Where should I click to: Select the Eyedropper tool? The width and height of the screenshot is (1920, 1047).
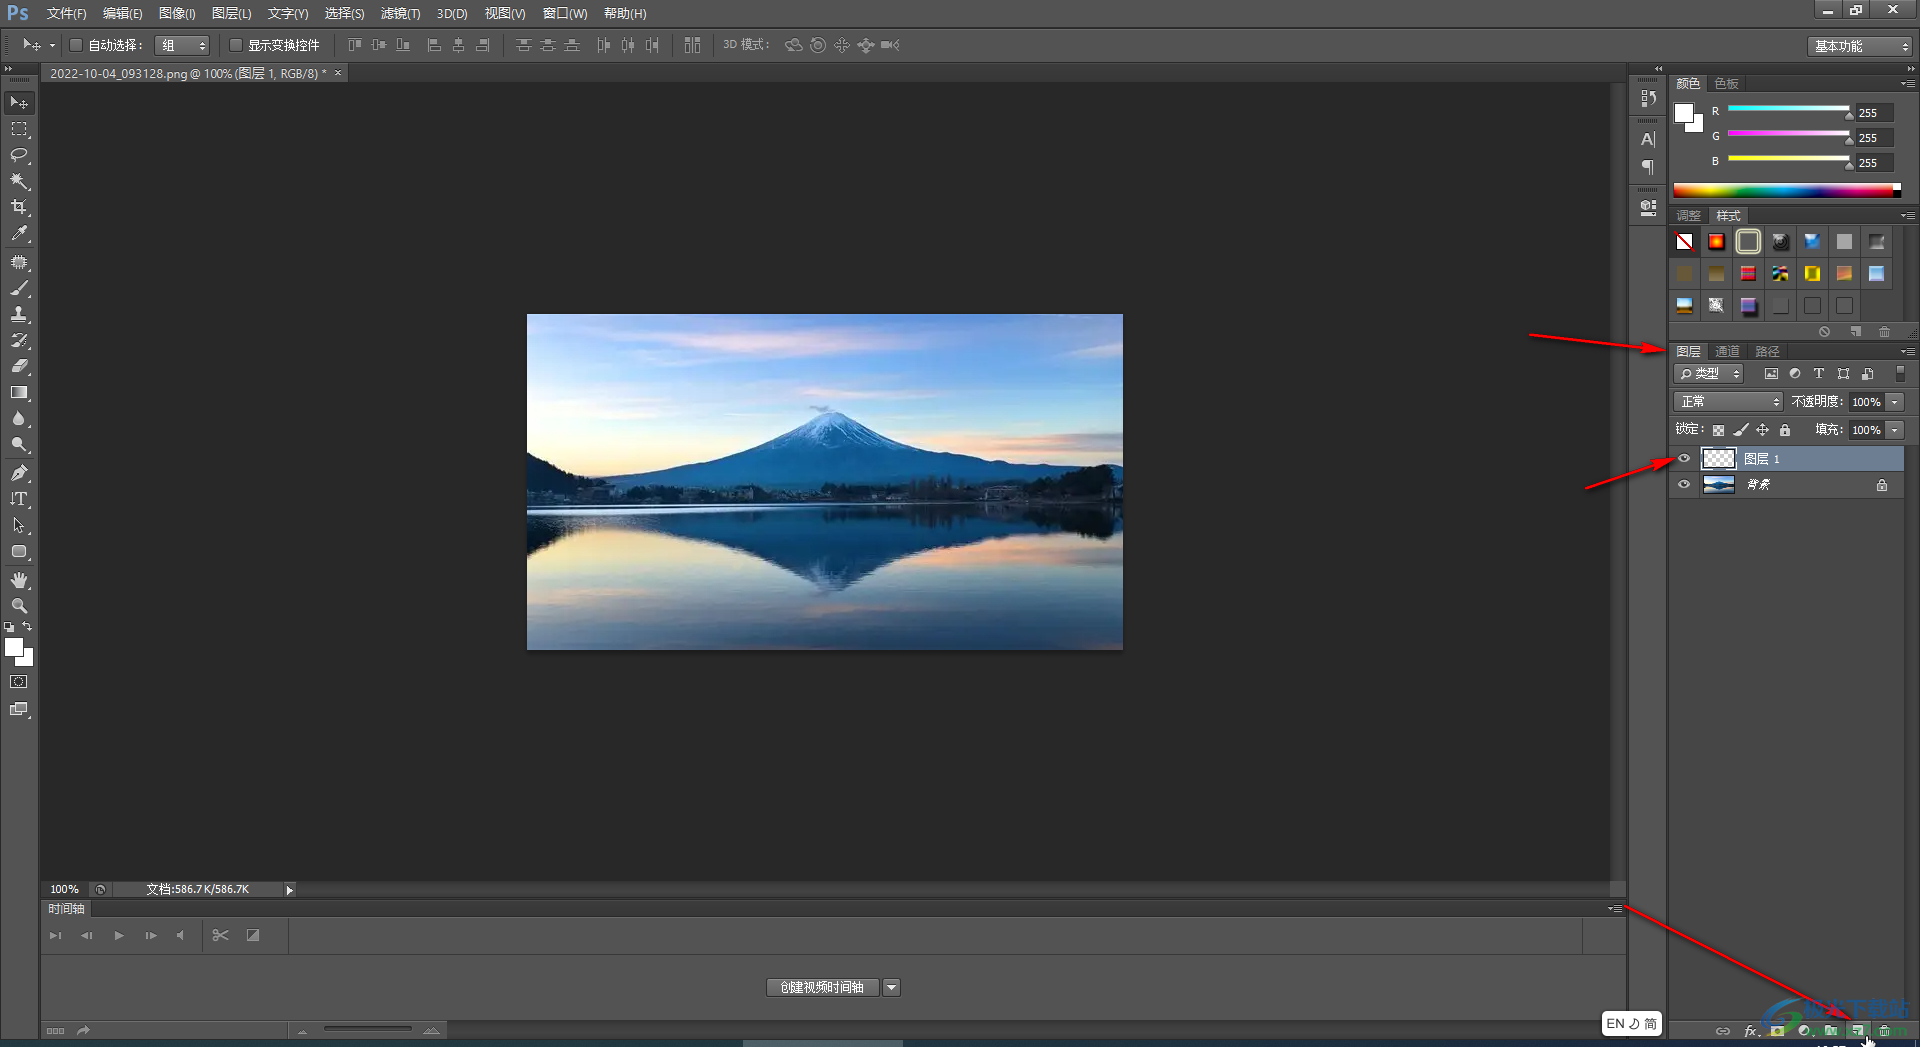point(19,234)
